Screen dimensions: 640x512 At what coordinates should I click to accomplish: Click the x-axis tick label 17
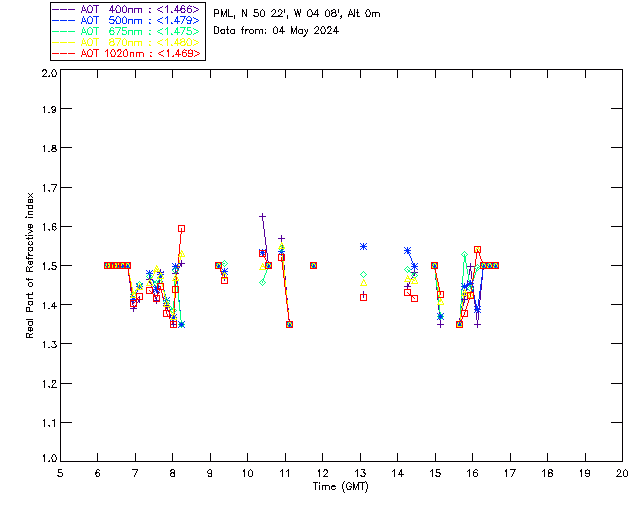(x=510, y=473)
